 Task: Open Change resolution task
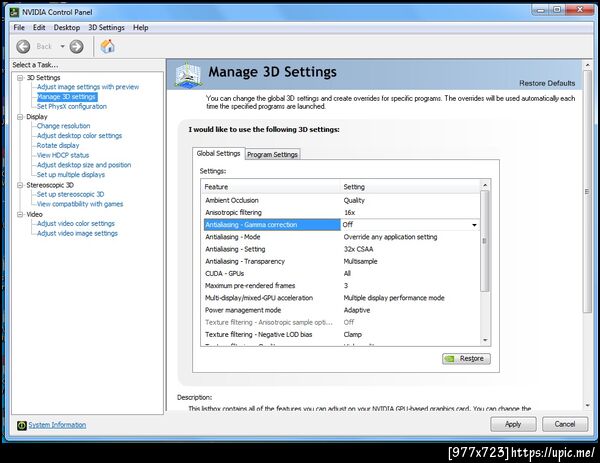63,126
